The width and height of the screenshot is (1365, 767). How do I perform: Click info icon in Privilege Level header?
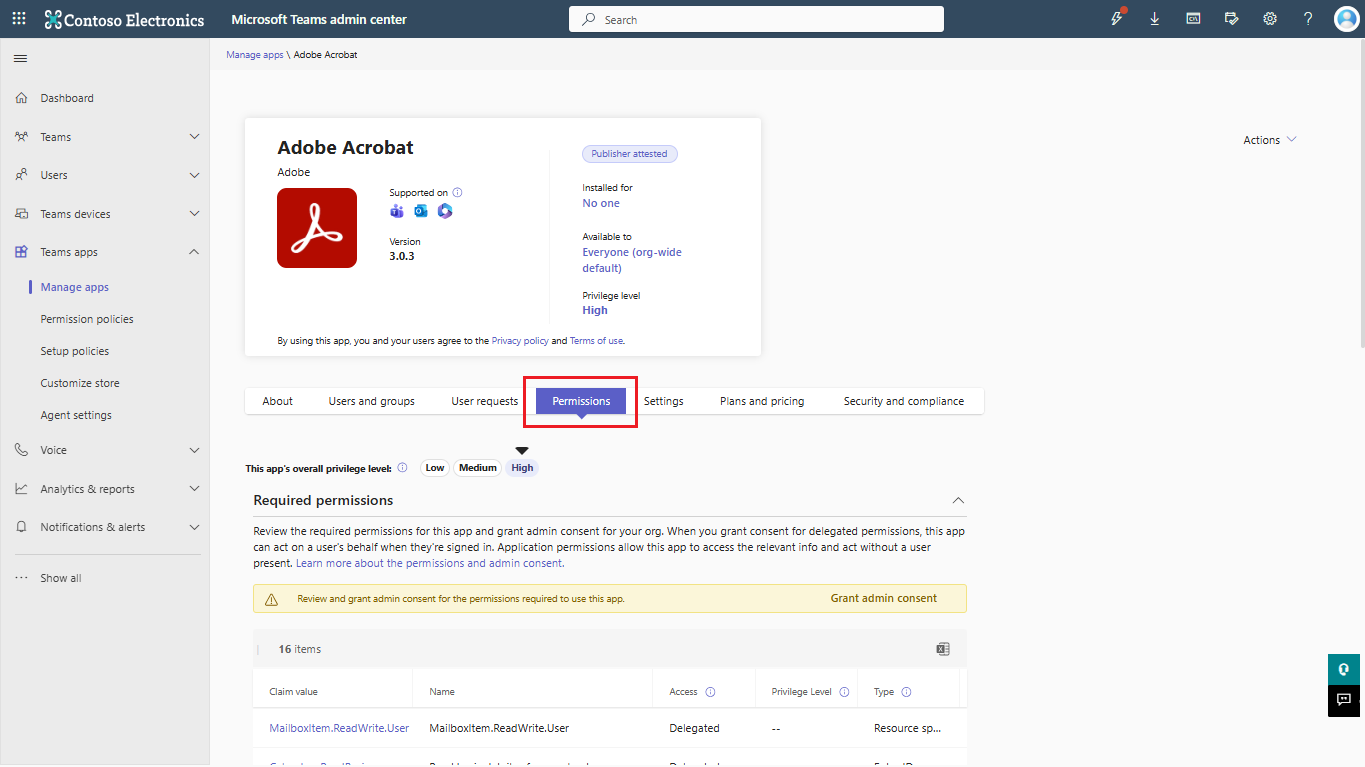(844, 692)
